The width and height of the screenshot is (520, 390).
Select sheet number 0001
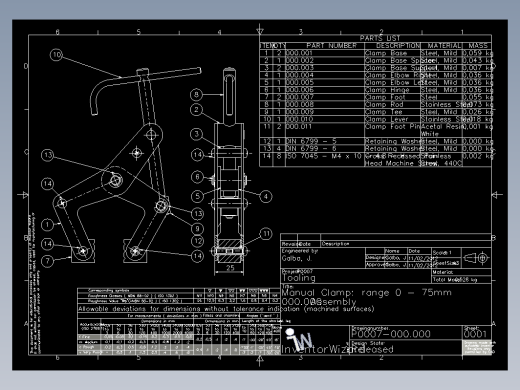point(475,334)
